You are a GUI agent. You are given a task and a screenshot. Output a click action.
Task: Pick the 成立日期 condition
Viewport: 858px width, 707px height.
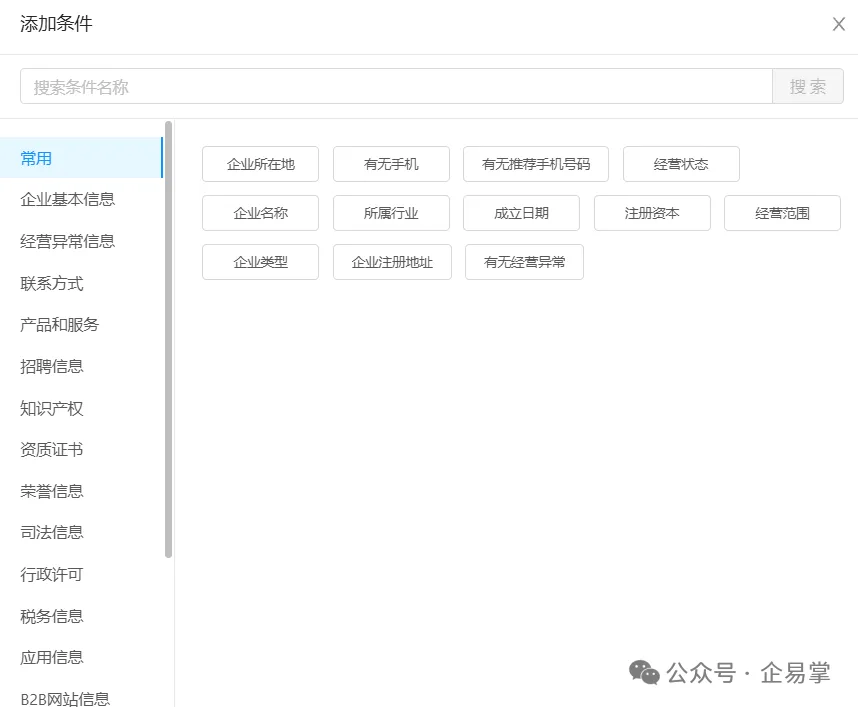tap(521, 213)
